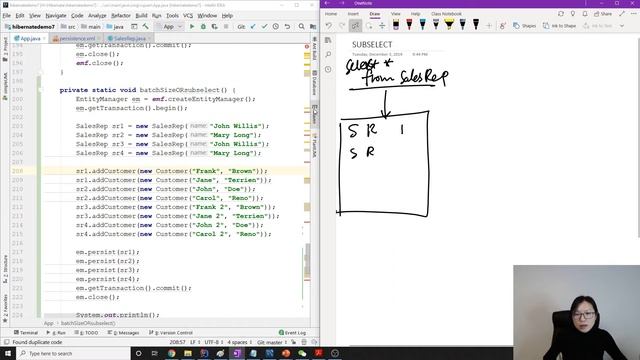The image size is (640, 360).
Task: Open File Explorer from taskbar
Action: click(x=188, y=353)
